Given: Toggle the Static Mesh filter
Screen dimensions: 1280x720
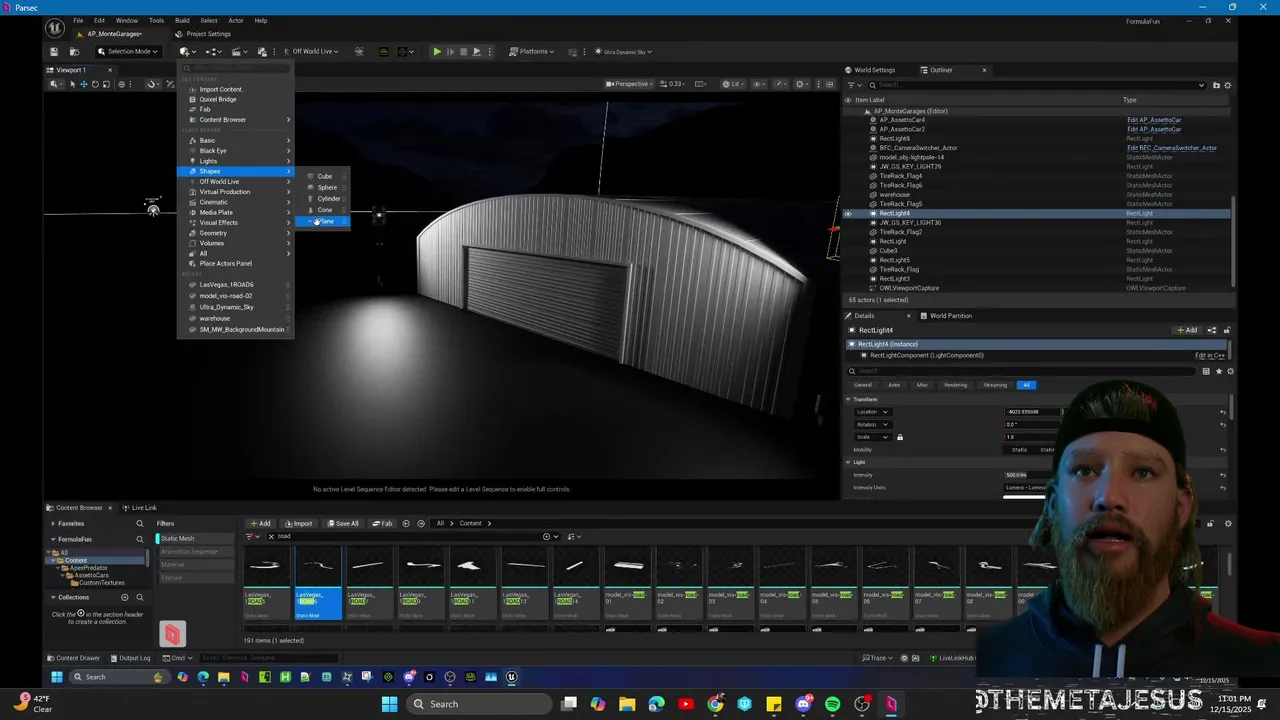Looking at the screenshot, I should click(179, 539).
